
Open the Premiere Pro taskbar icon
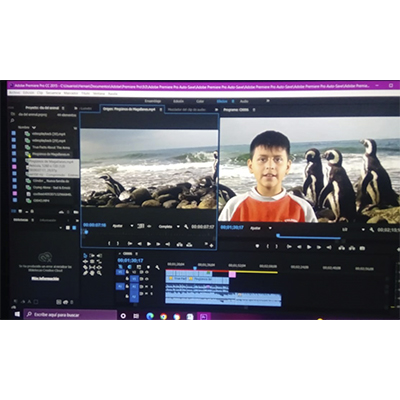click(204, 316)
